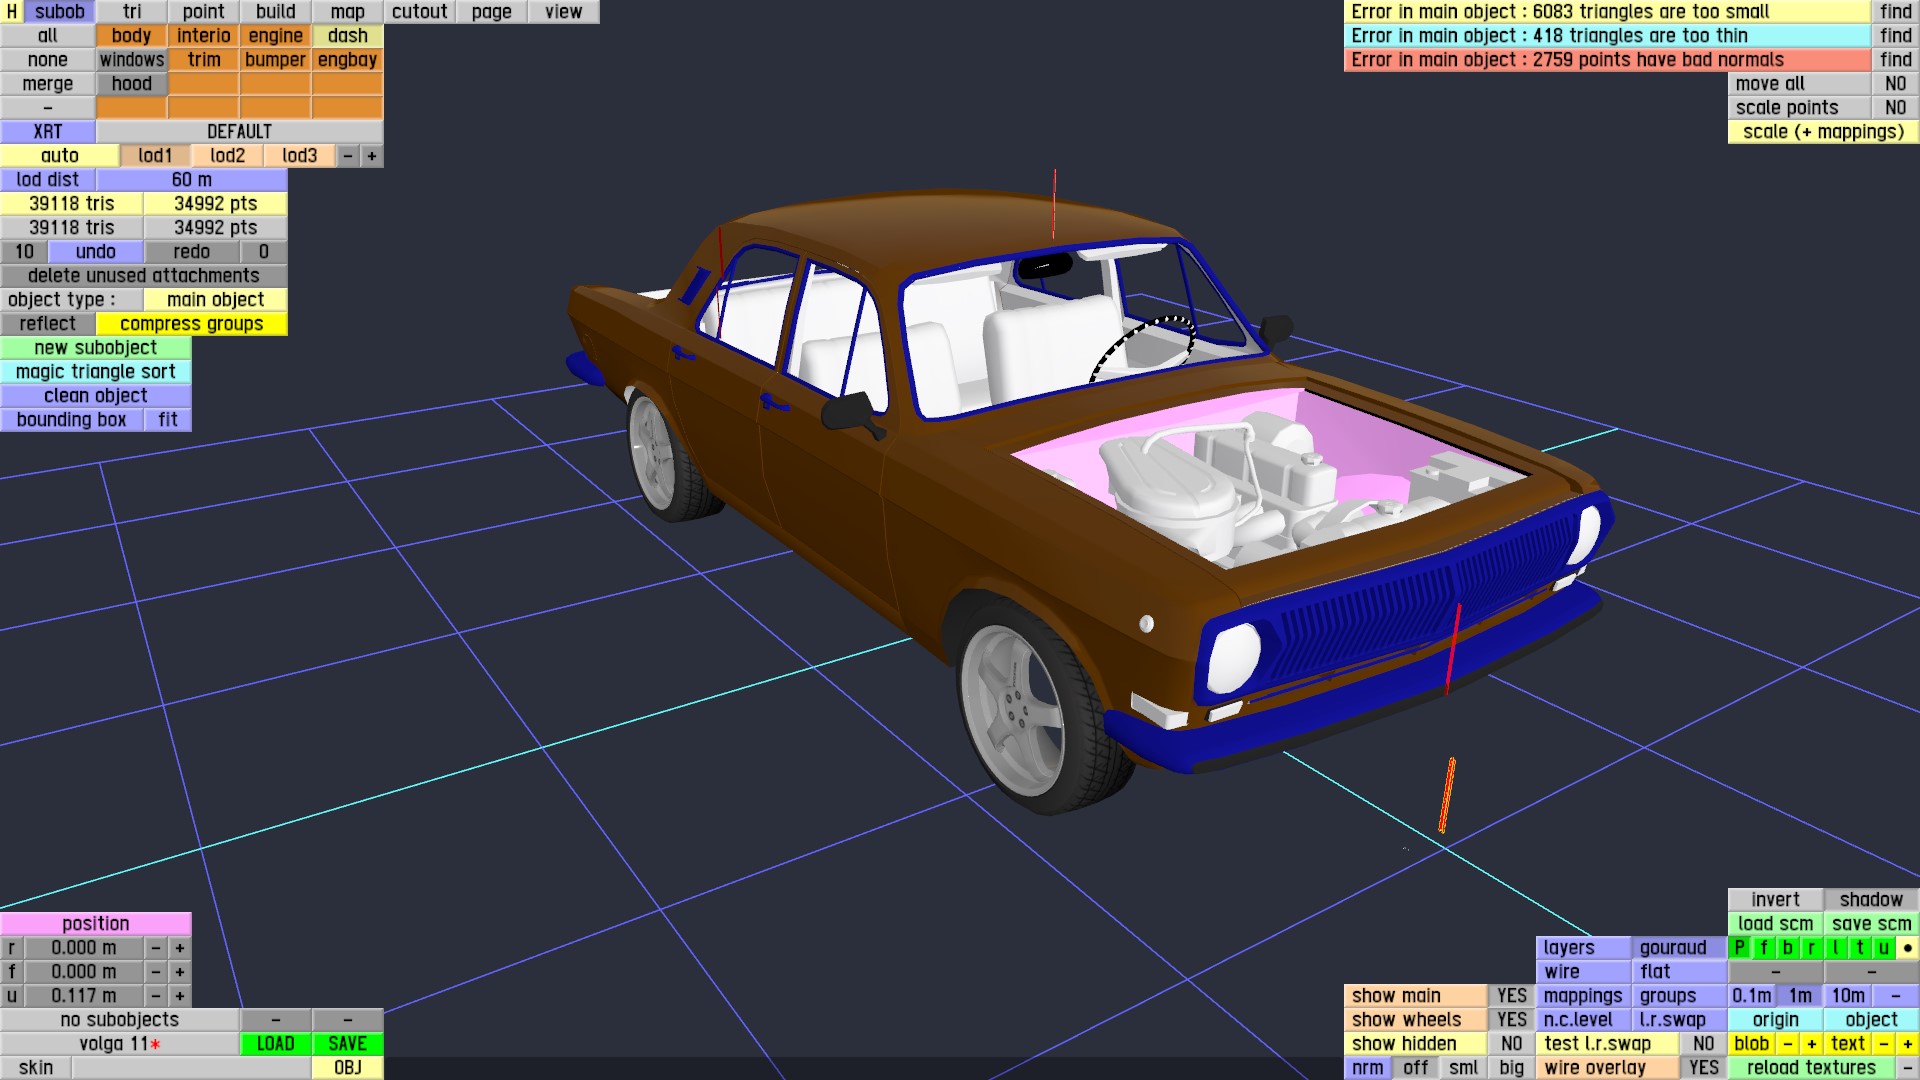Open the DEFAULT material selector
The height and width of the screenshot is (1080, 1920).
[x=239, y=131]
